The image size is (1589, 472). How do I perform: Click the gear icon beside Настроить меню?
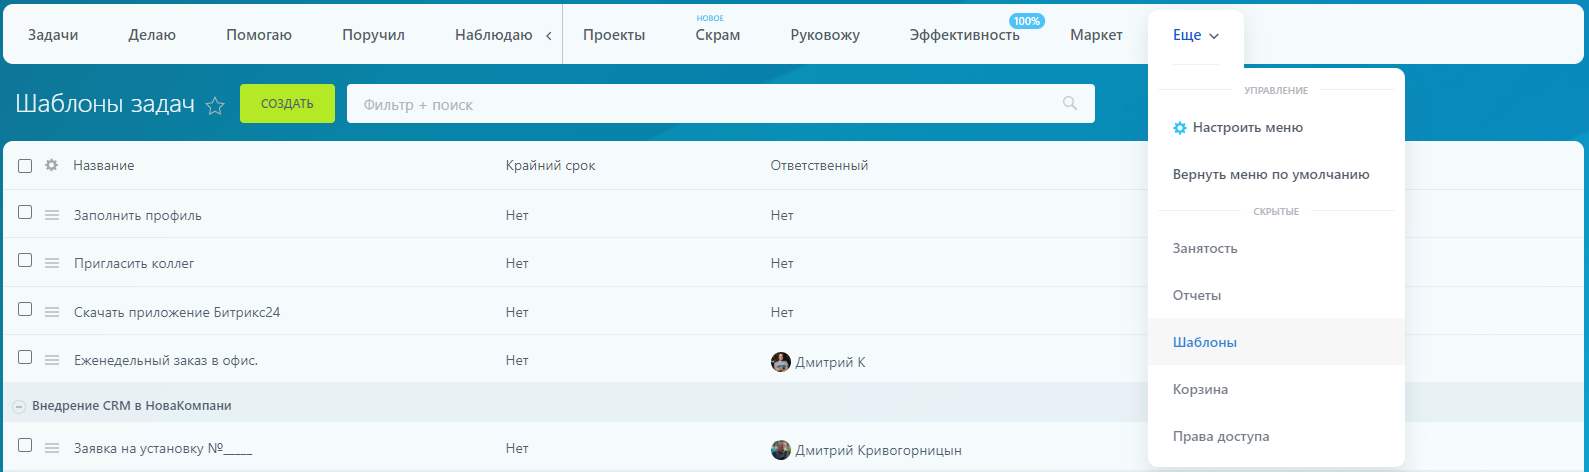pyautogui.click(x=1180, y=128)
